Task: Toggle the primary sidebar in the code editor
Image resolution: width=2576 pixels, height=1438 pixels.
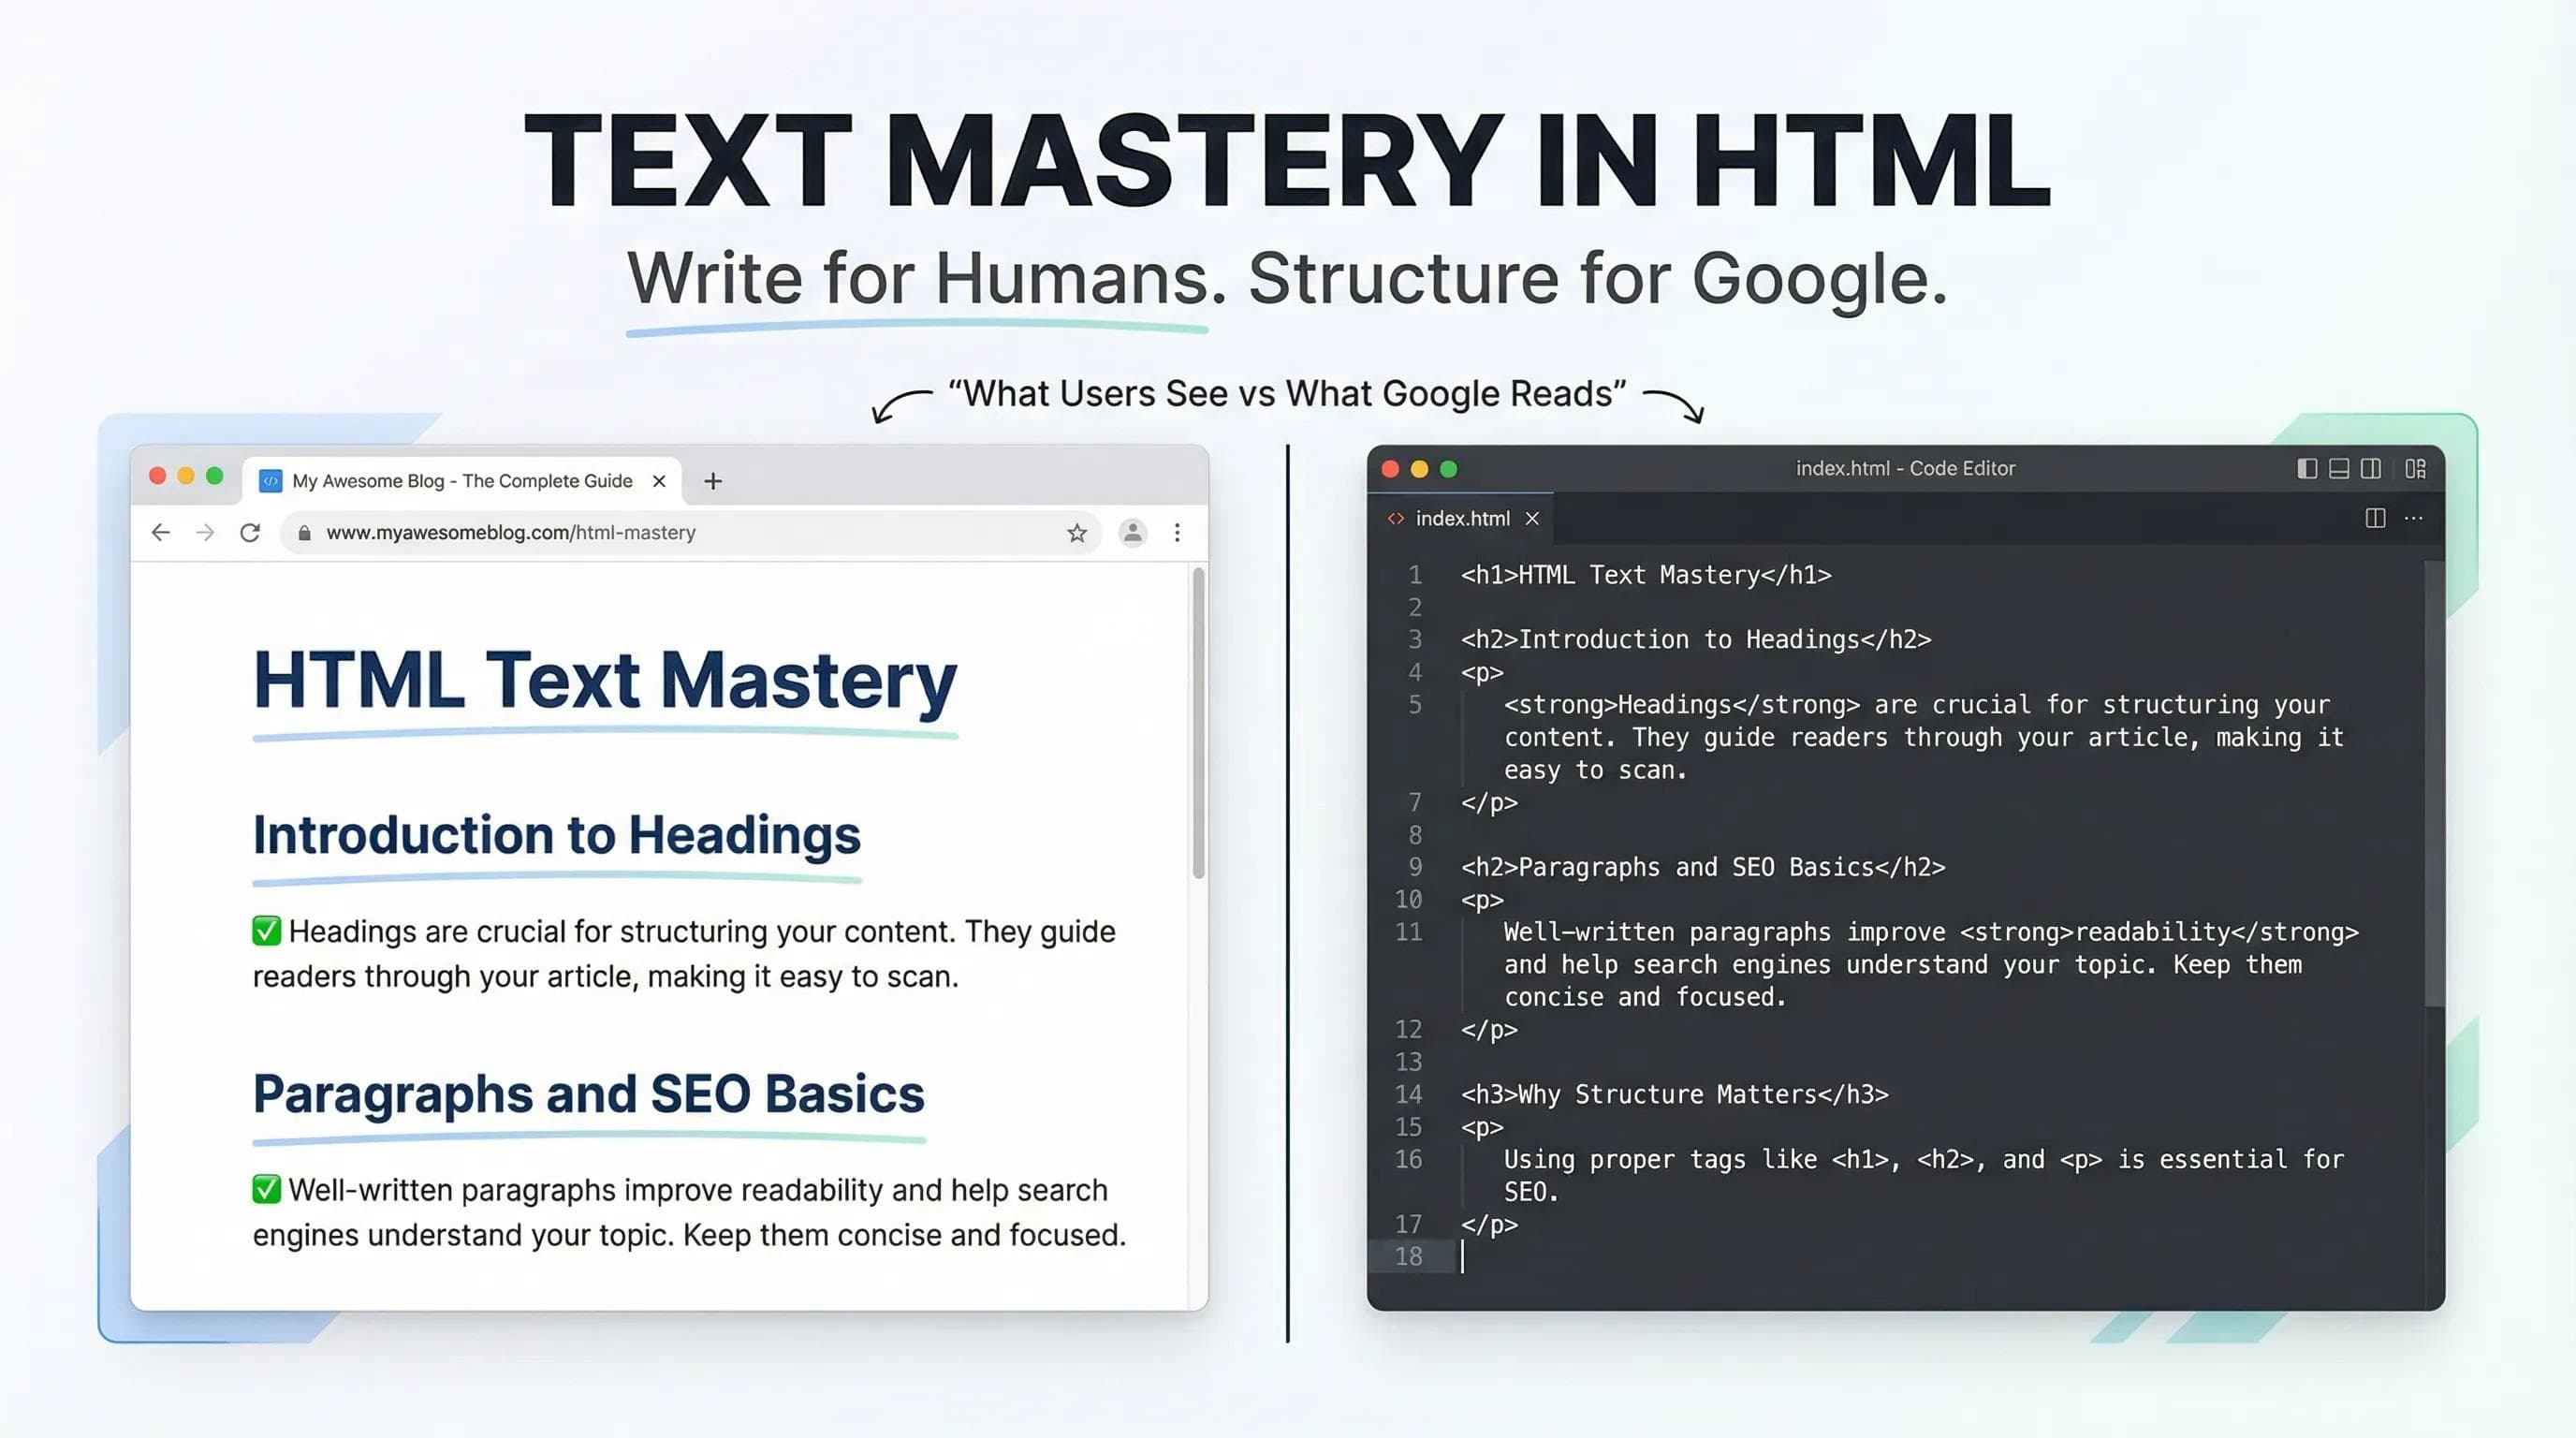Action: 2306,468
